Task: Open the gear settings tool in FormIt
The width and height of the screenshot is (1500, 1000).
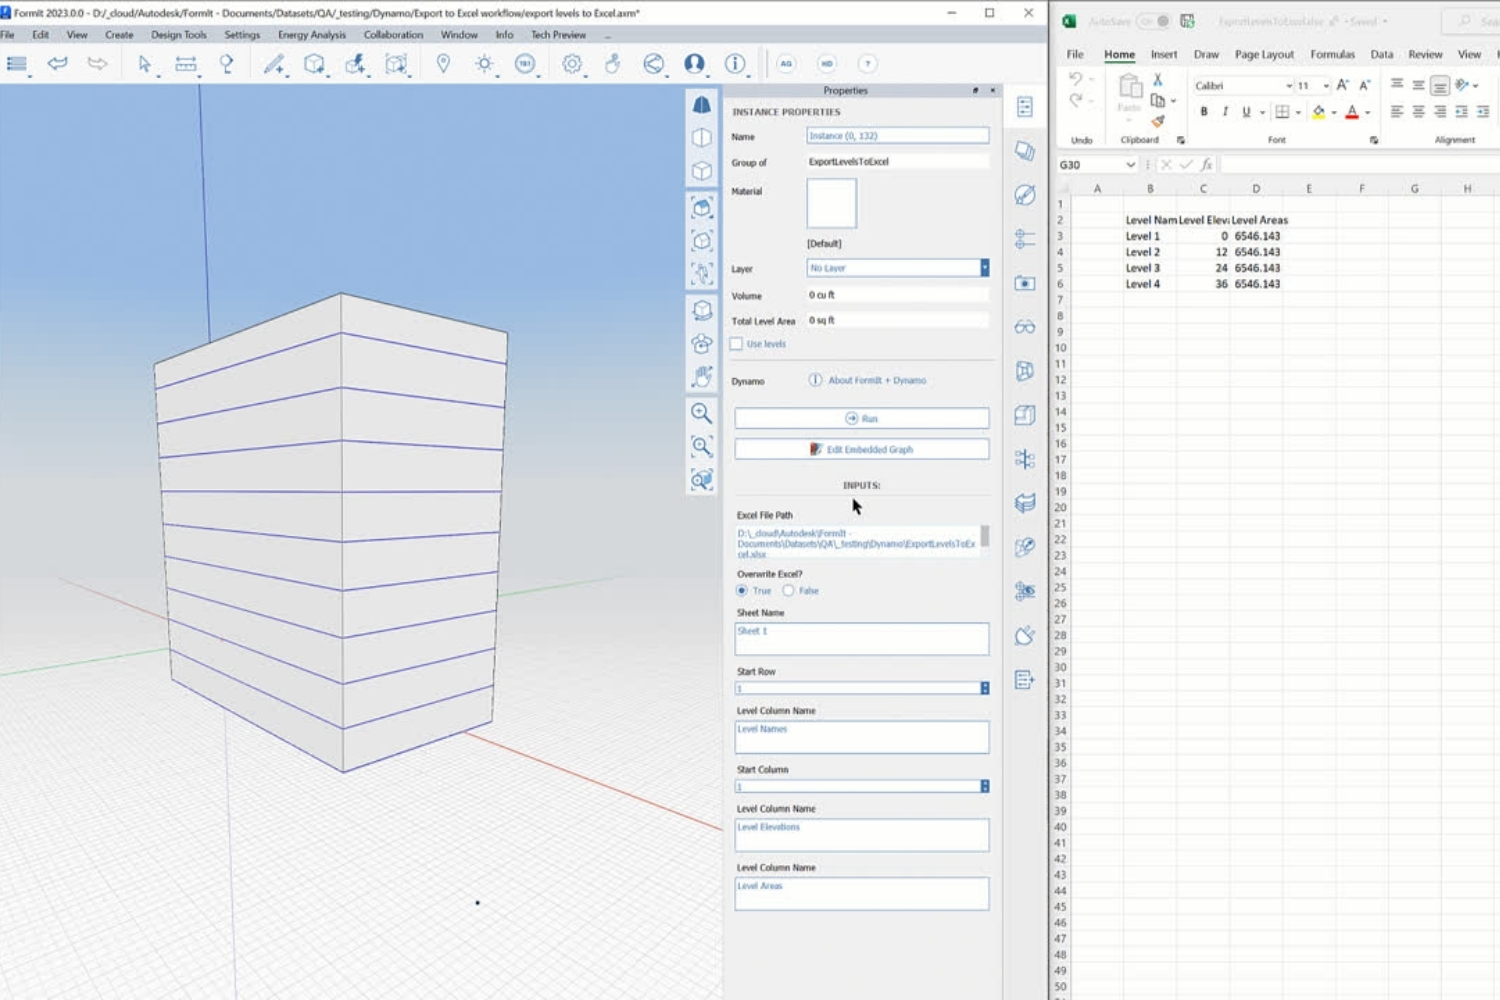Action: click(572, 64)
